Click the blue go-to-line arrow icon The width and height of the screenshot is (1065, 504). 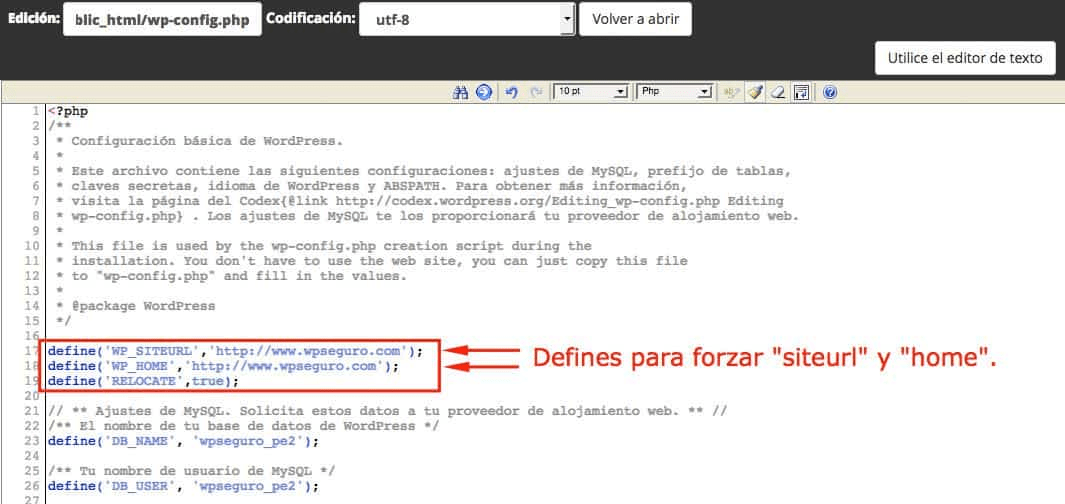[484, 92]
